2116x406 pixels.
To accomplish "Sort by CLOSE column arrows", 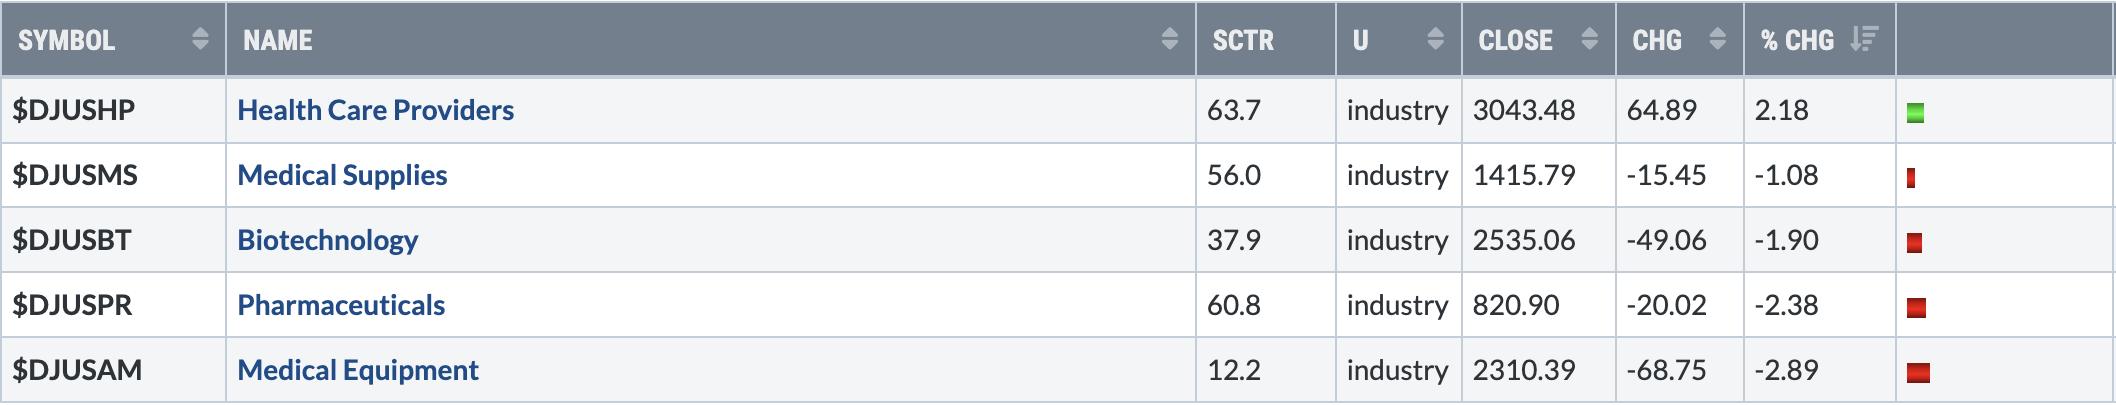I will (x=1589, y=39).
